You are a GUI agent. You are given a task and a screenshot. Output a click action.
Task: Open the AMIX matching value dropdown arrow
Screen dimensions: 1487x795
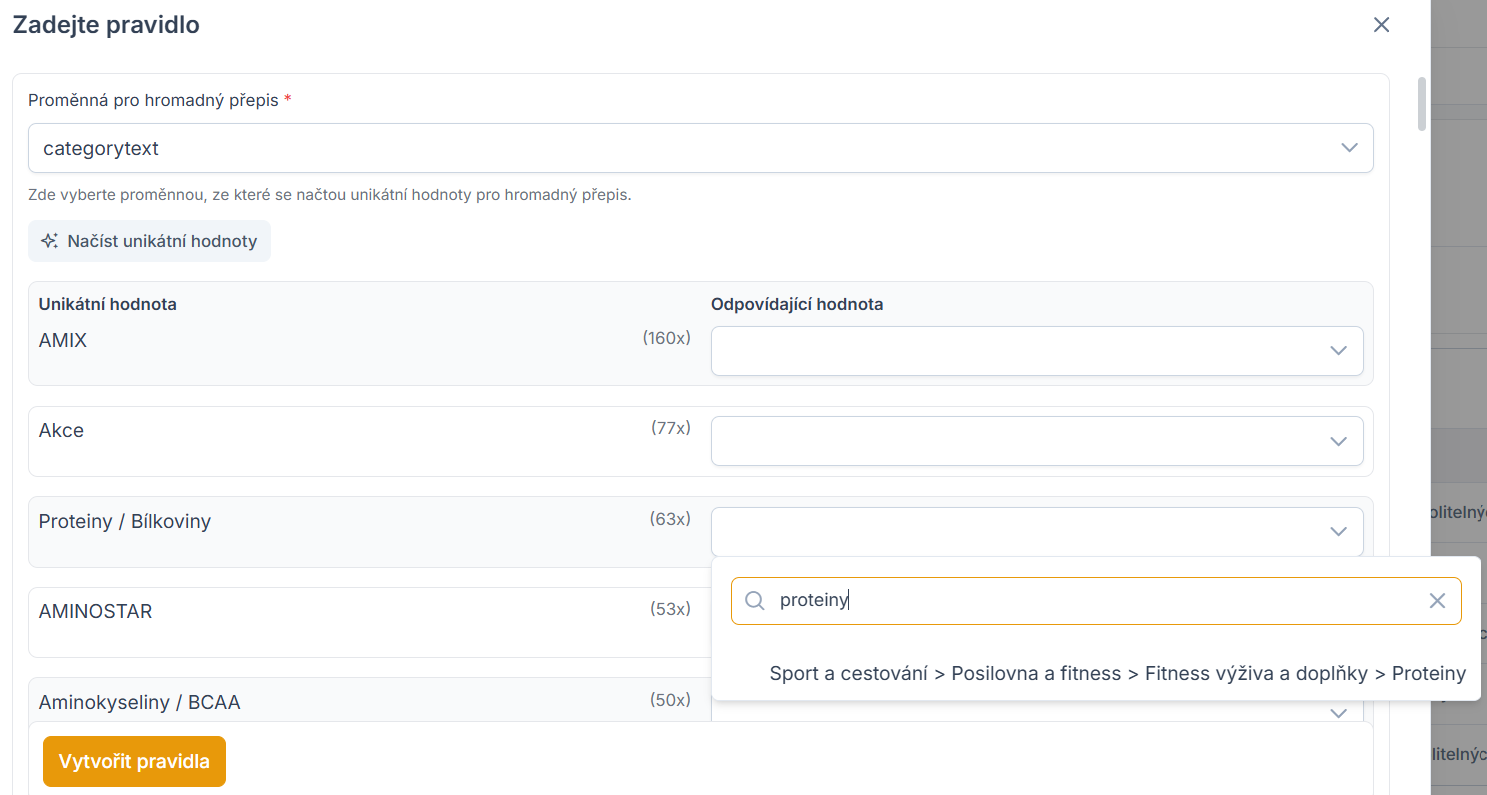[x=1339, y=351]
